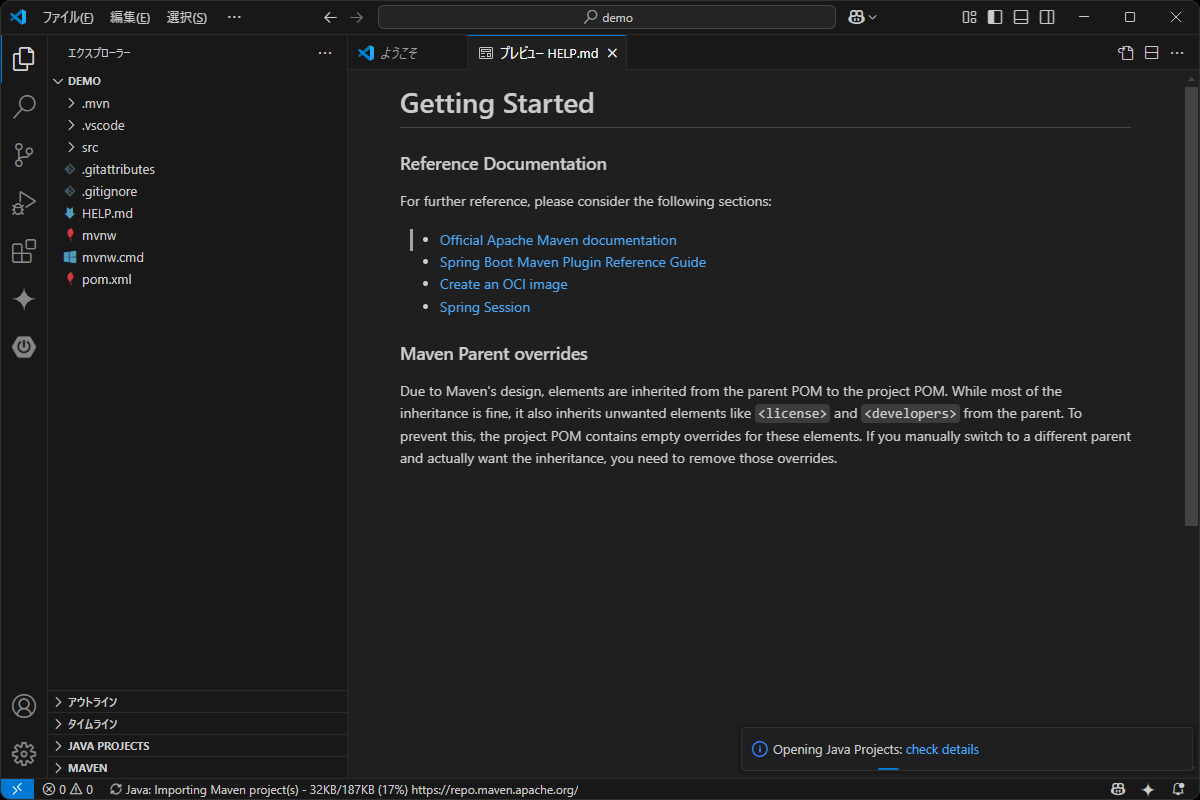Viewport: 1200px width, 800px height.
Task: Open the Spring Session link
Action: coord(485,307)
